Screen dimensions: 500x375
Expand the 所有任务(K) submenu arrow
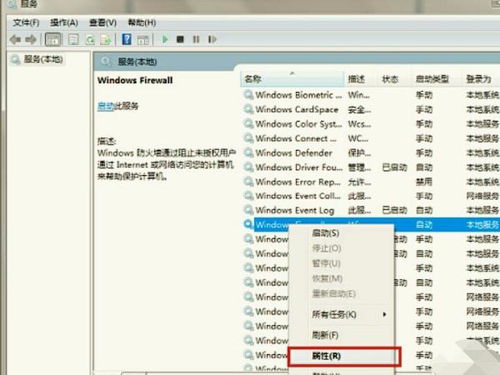coord(385,314)
